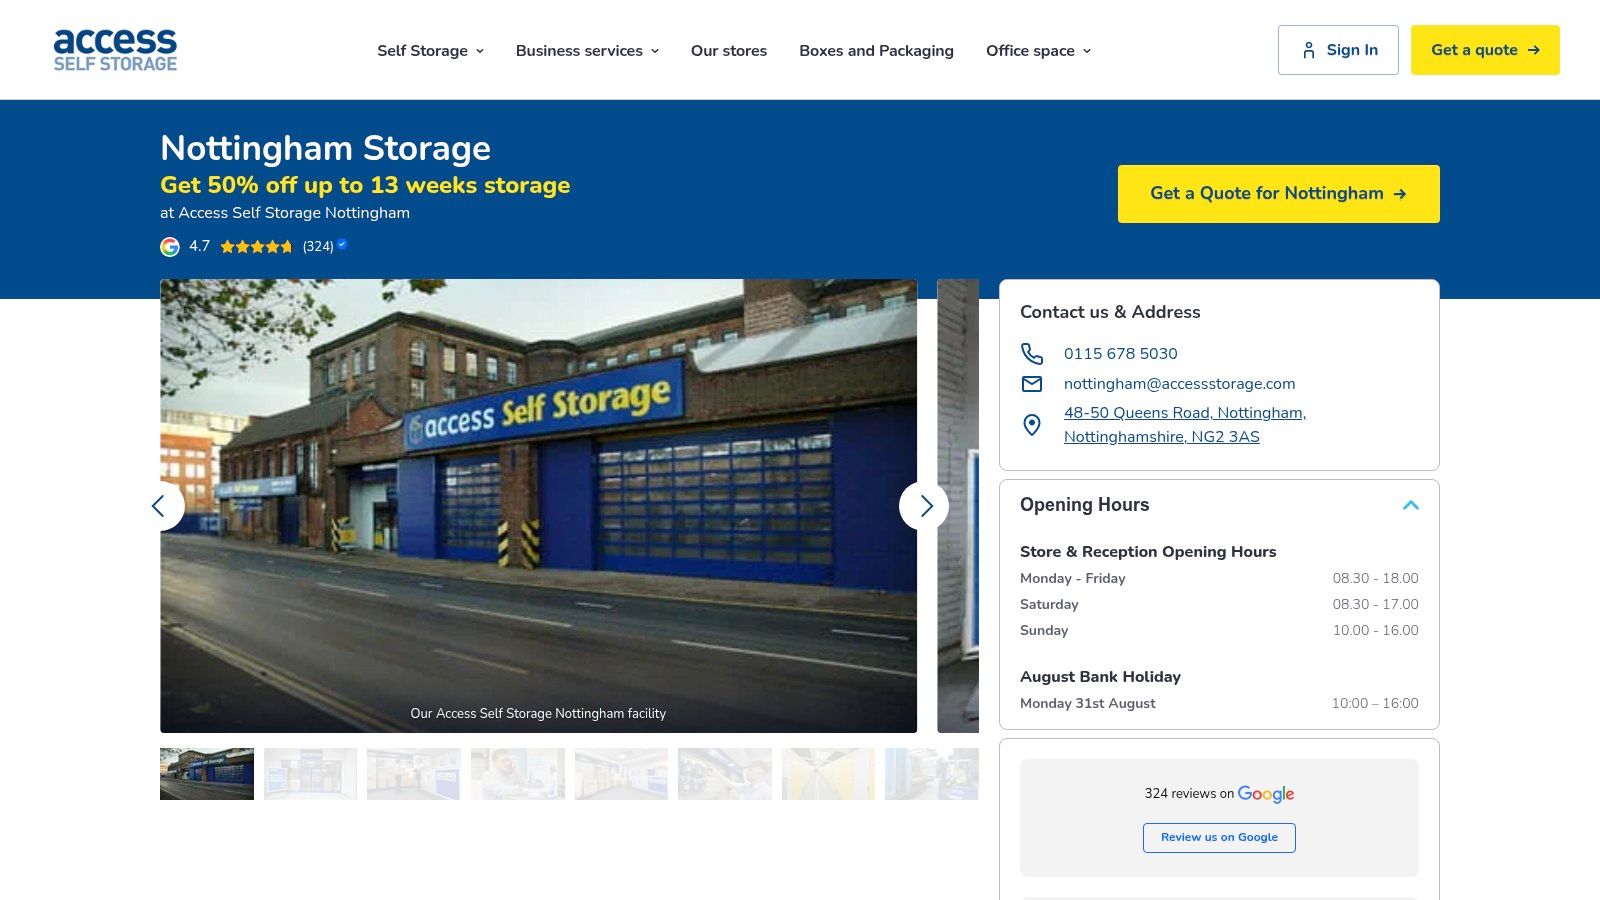Click the email envelope icon
Viewport: 1600px width, 900px height.
tap(1032, 384)
